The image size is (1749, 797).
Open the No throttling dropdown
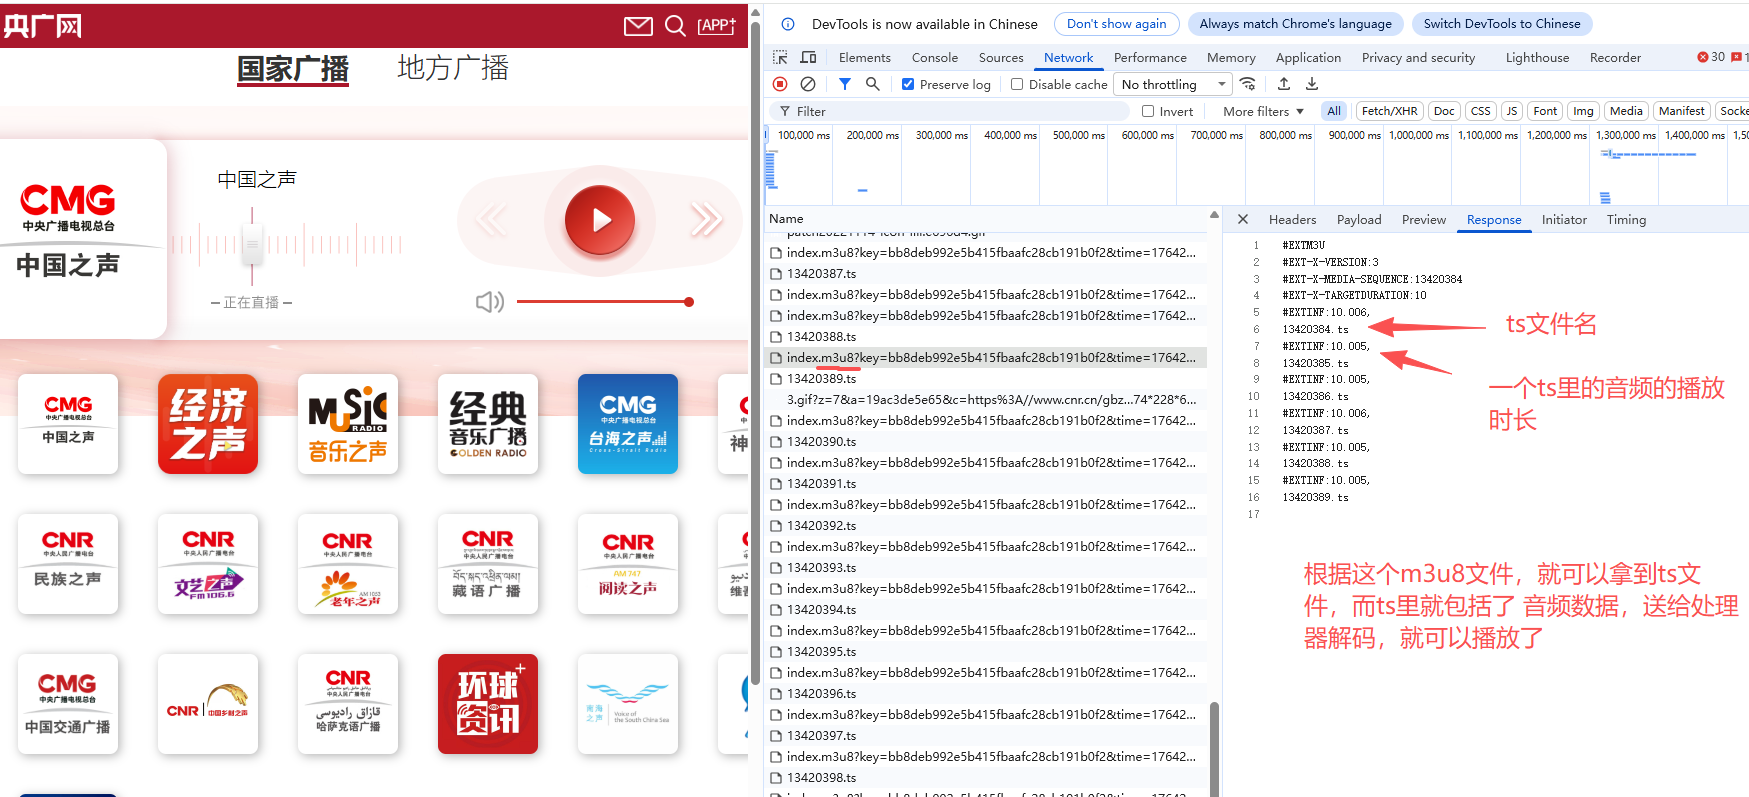[x=1173, y=85]
